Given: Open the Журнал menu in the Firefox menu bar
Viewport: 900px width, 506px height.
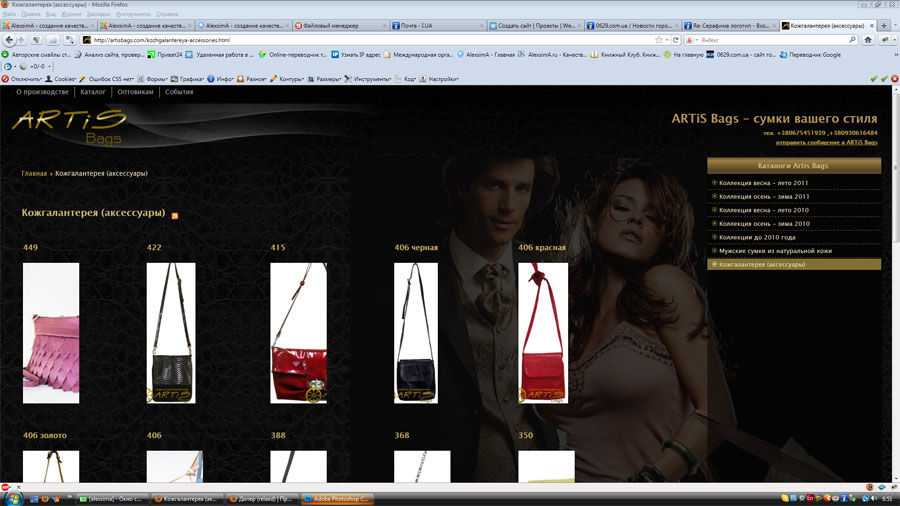Looking at the screenshot, I should [x=71, y=14].
